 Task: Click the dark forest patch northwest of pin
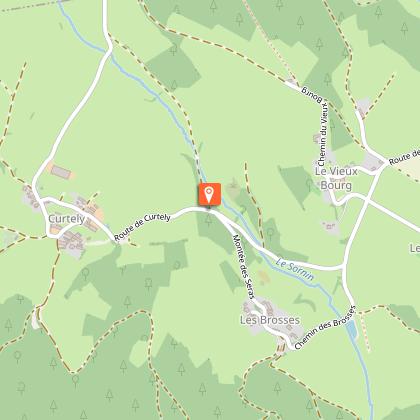(174, 69)
